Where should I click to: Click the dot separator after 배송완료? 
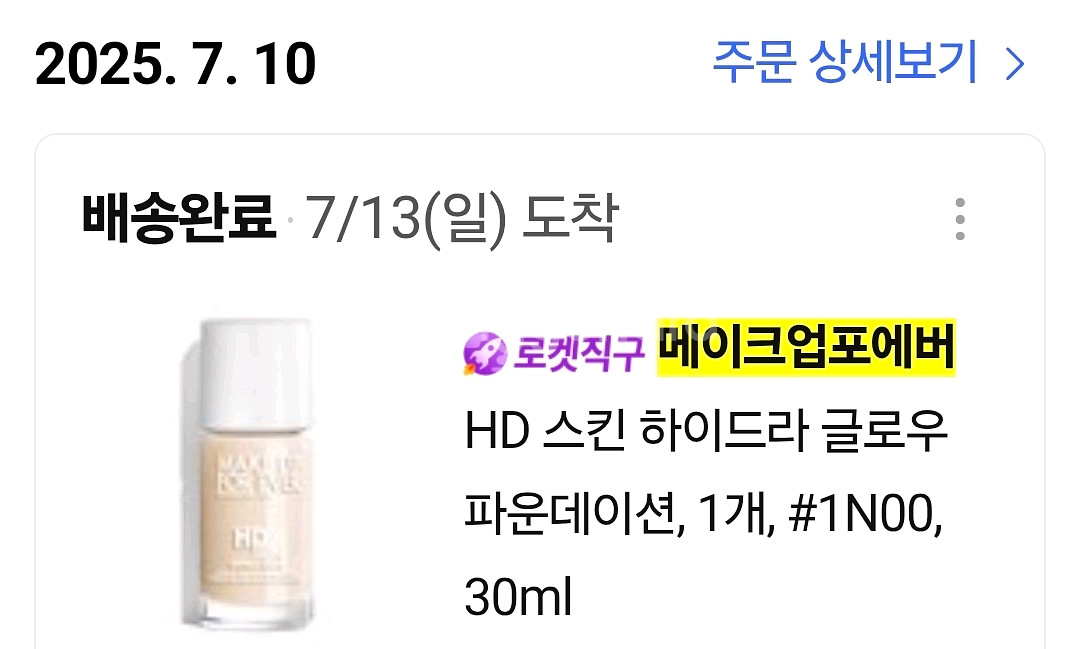point(290,220)
